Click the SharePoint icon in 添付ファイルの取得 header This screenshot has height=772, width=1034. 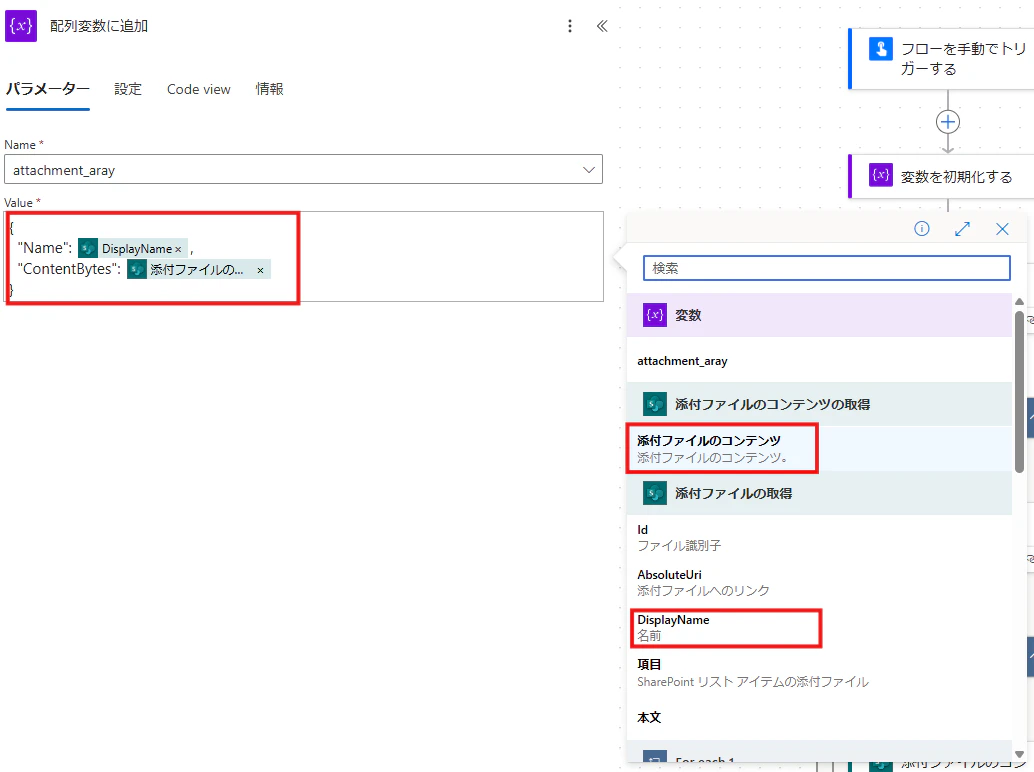(x=655, y=493)
